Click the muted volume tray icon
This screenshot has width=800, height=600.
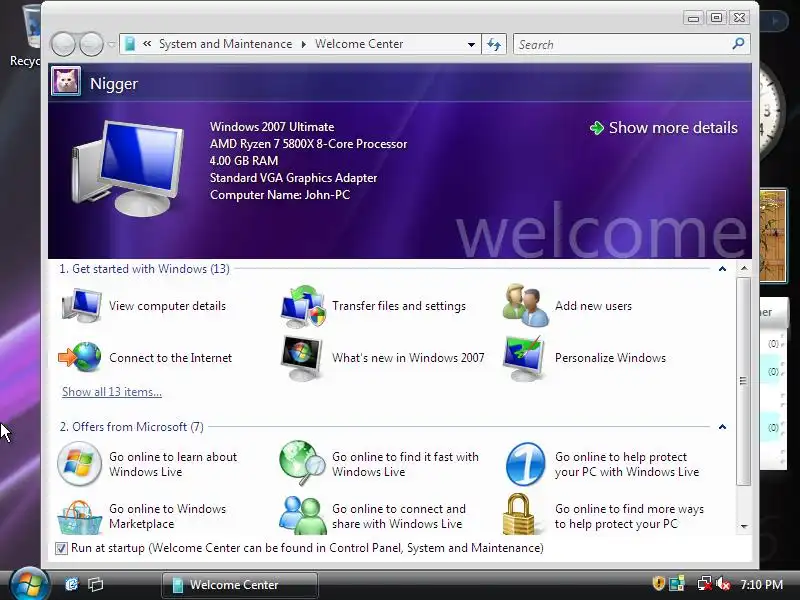point(723,583)
